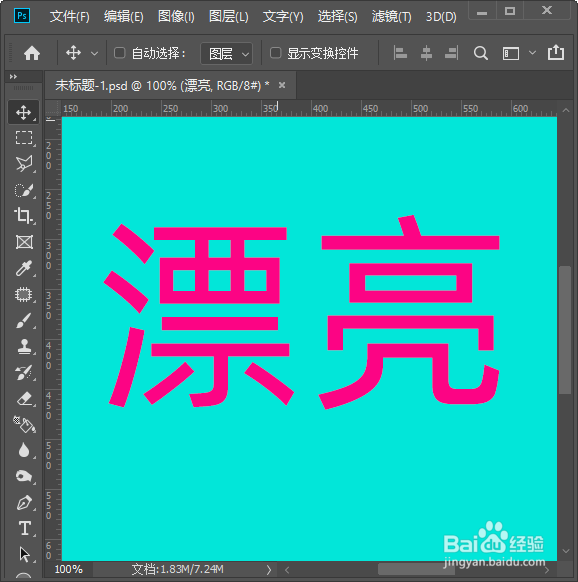Minimize the Photoshop window

(482, 11)
